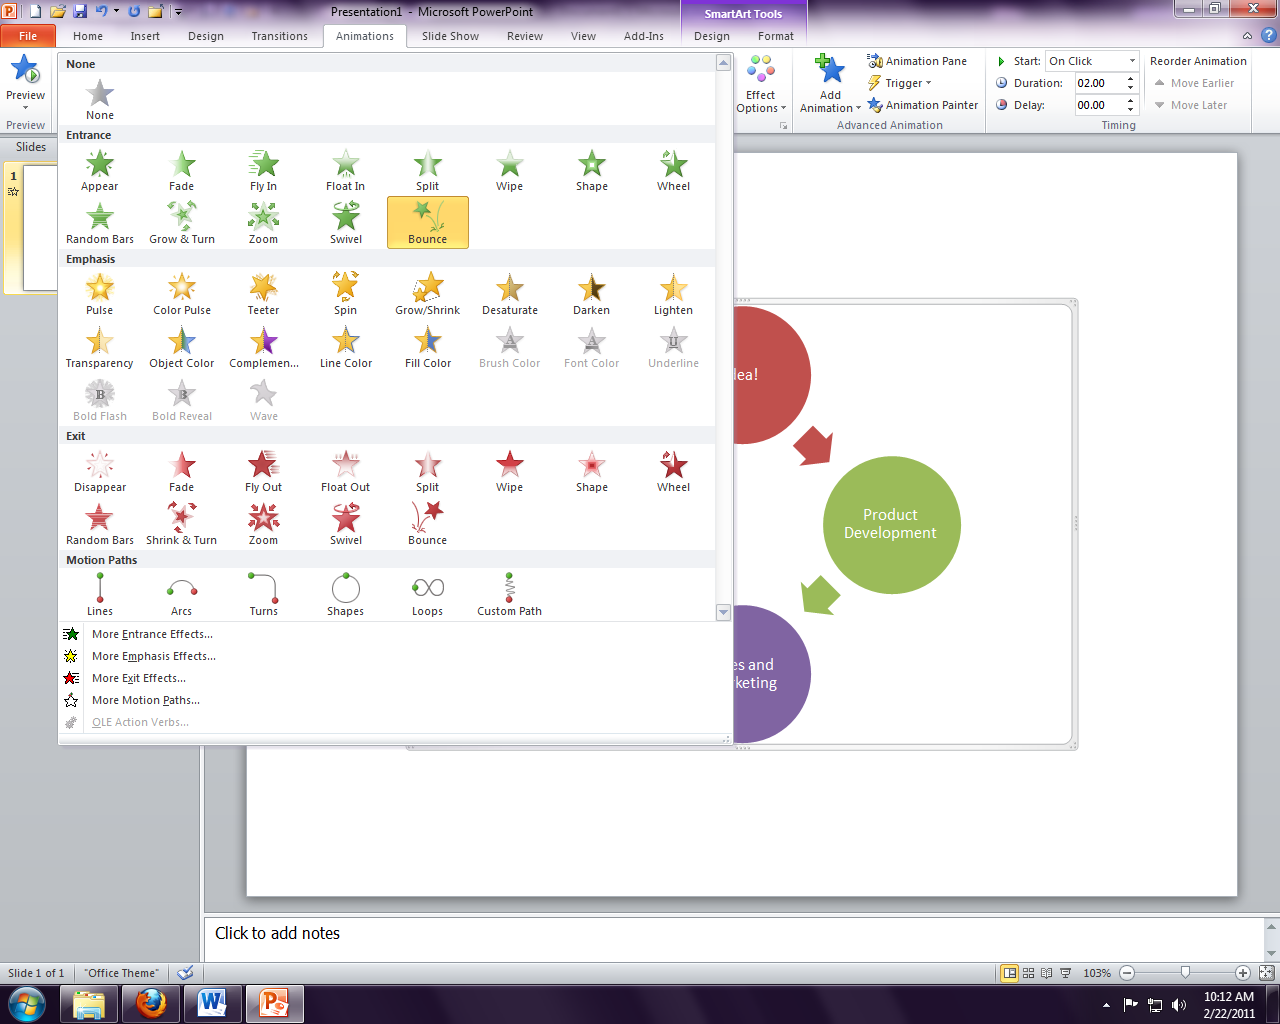Viewport: 1280px width, 1024px height.
Task: Open the Insert tab
Action: point(145,36)
